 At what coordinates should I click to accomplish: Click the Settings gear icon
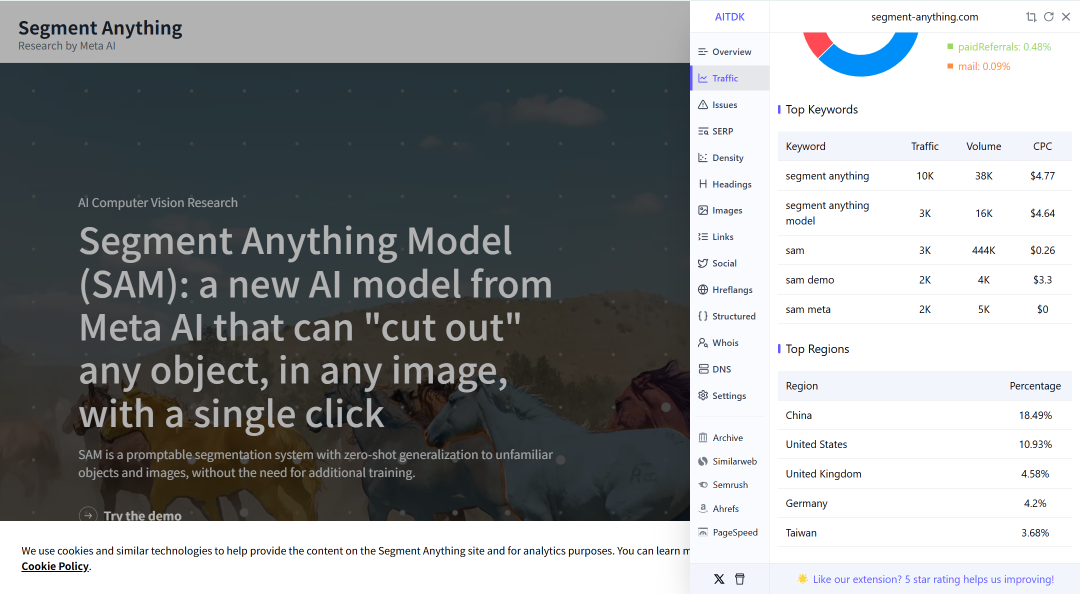tap(703, 396)
